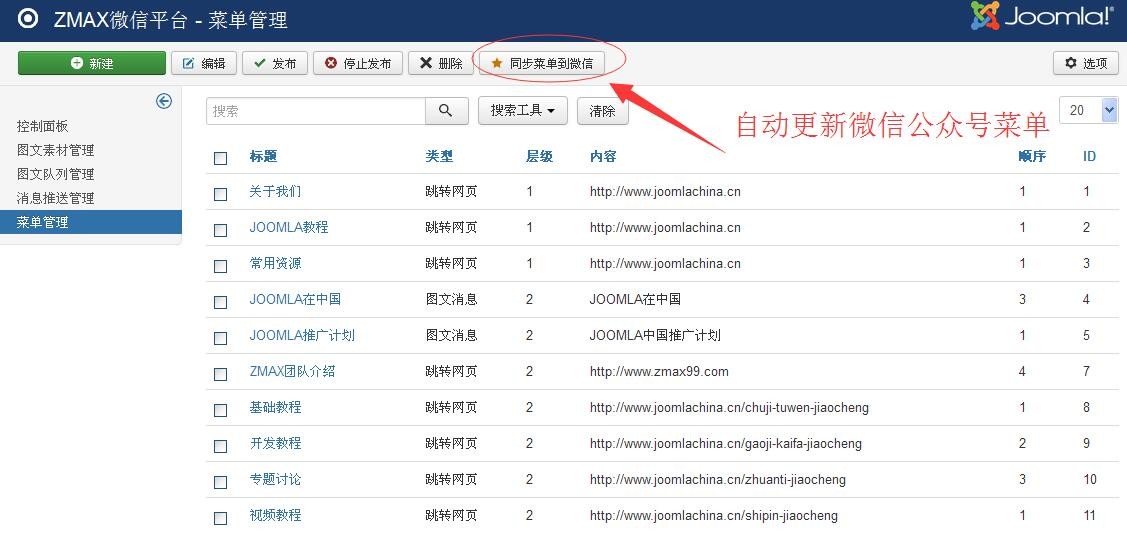Click inside the 搜索 text field
This screenshot has height=537, width=1127.
click(x=316, y=111)
